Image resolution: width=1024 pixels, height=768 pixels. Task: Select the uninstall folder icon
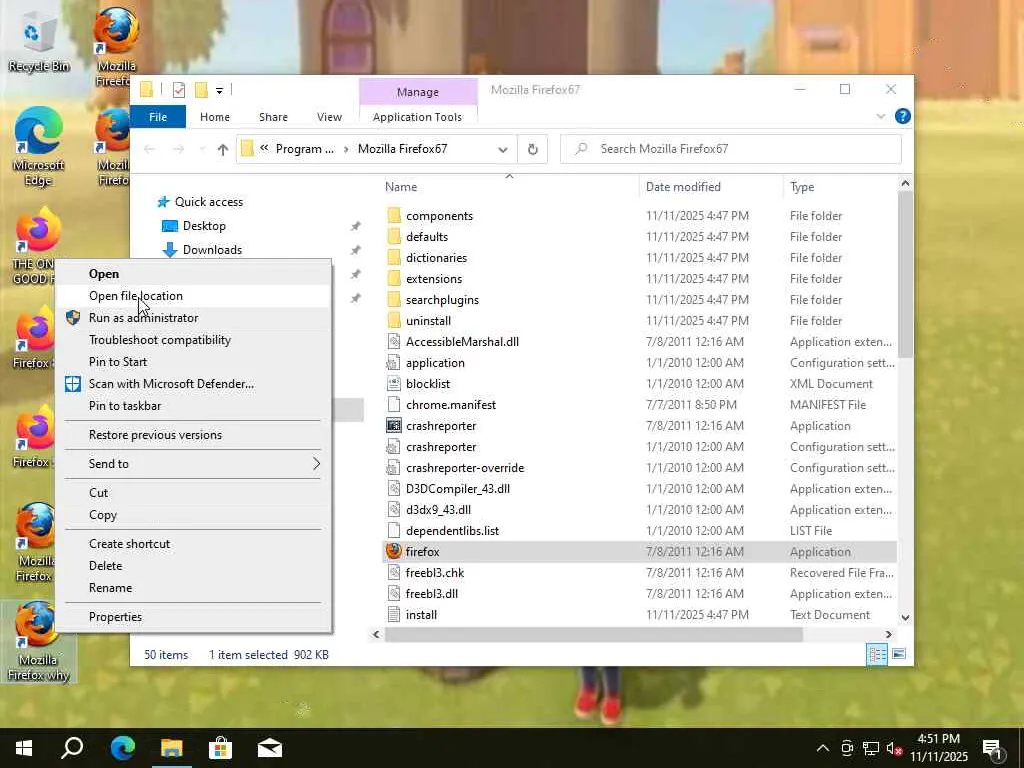tap(394, 320)
